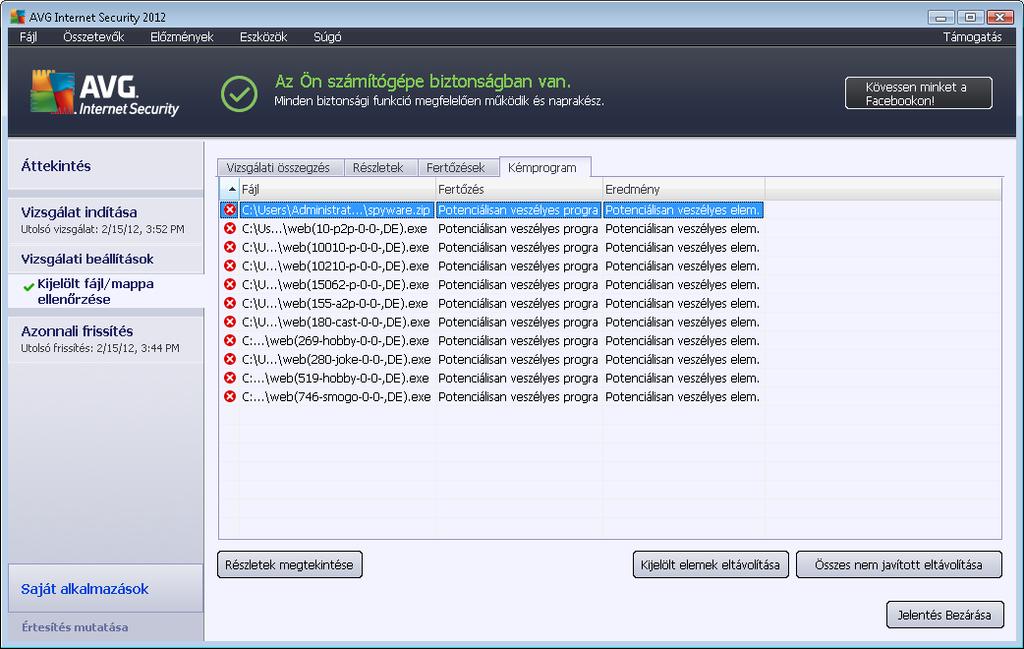Open the Fájl menu
The image size is (1024, 649).
click(28, 37)
